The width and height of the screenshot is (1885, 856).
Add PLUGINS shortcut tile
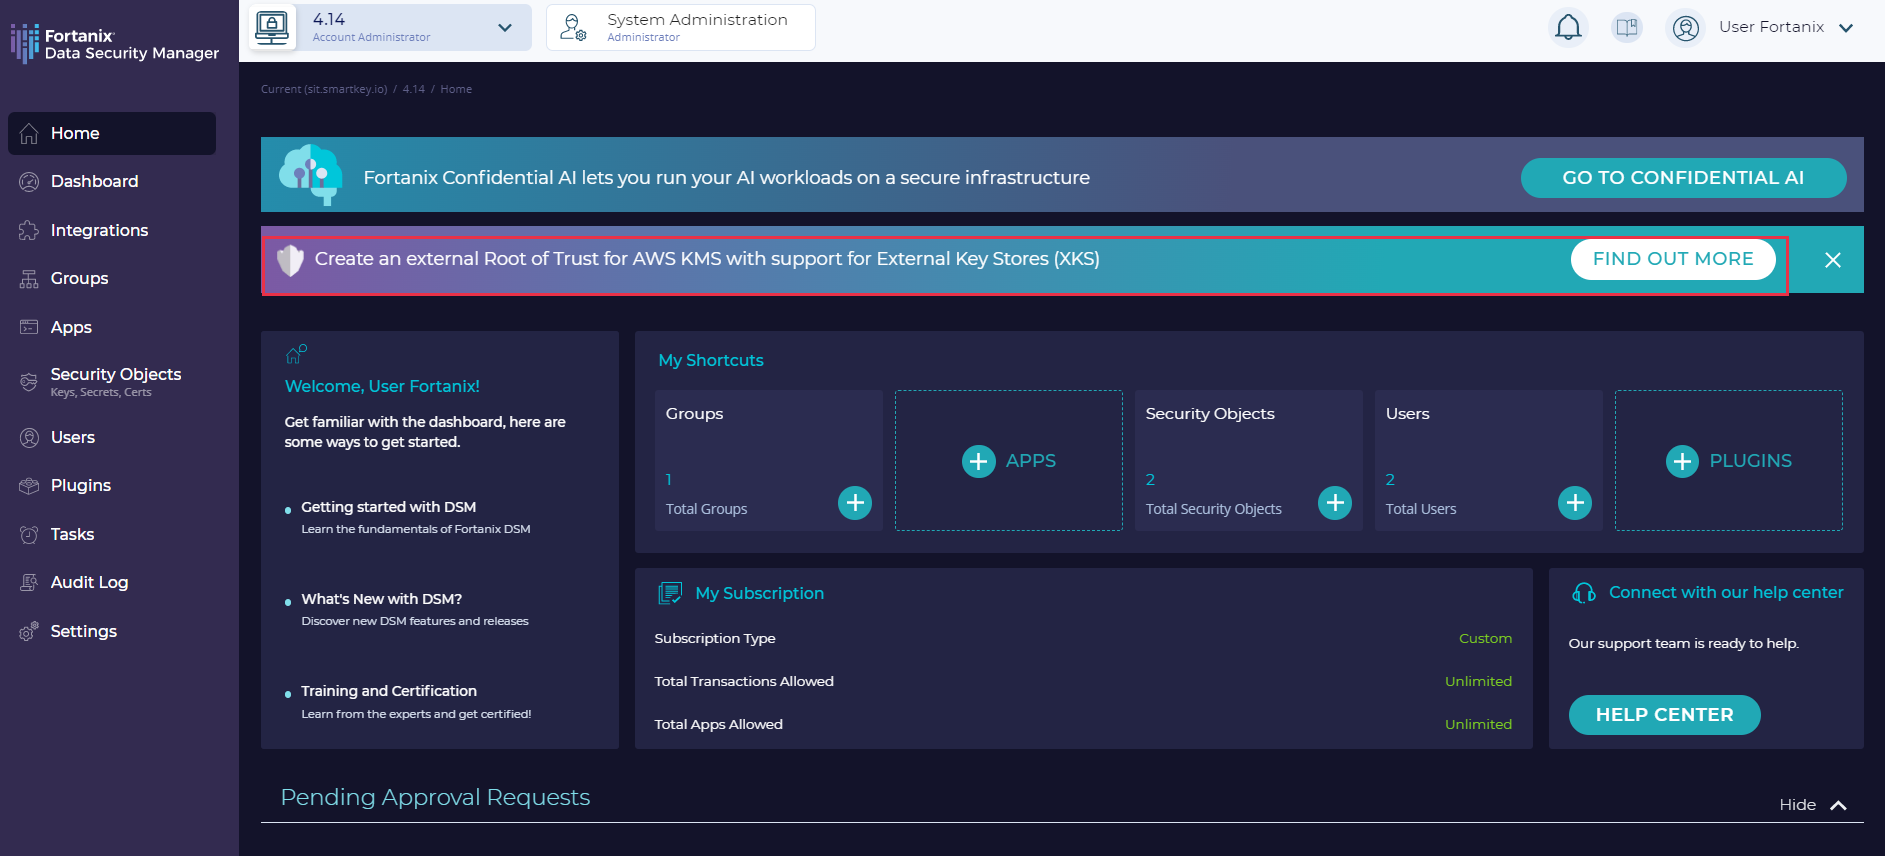pos(1728,461)
